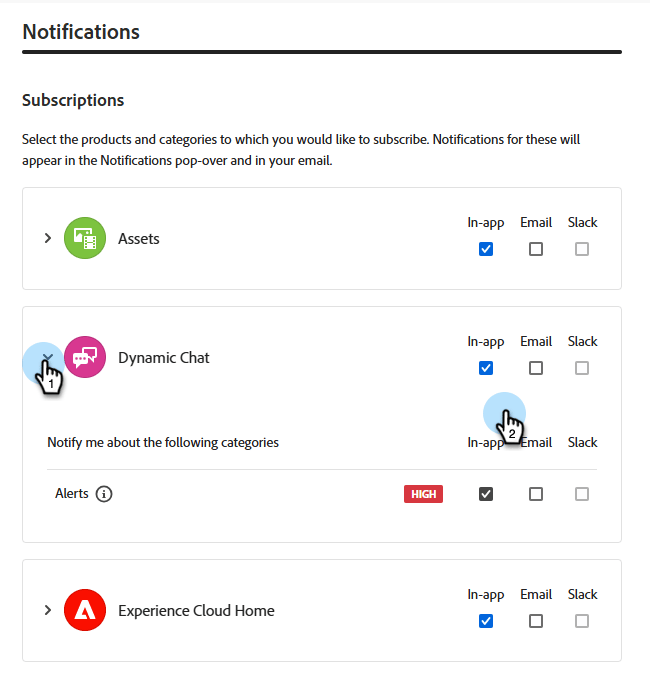Collapse the Dynamic Chat section
This screenshot has width=650, height=675.
[47, 358]
